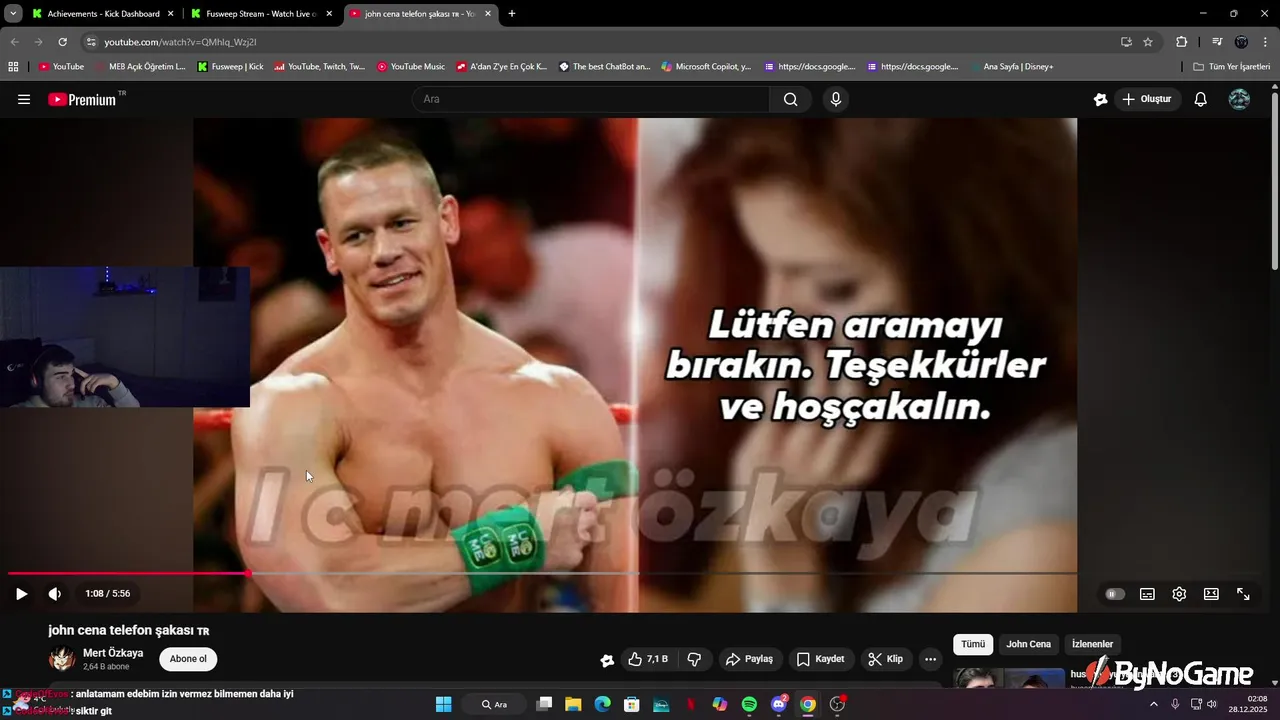Click the Oluştur create button
Image resolution: width=1280 pixels, height=720 pixels.
pos(1148,99)
